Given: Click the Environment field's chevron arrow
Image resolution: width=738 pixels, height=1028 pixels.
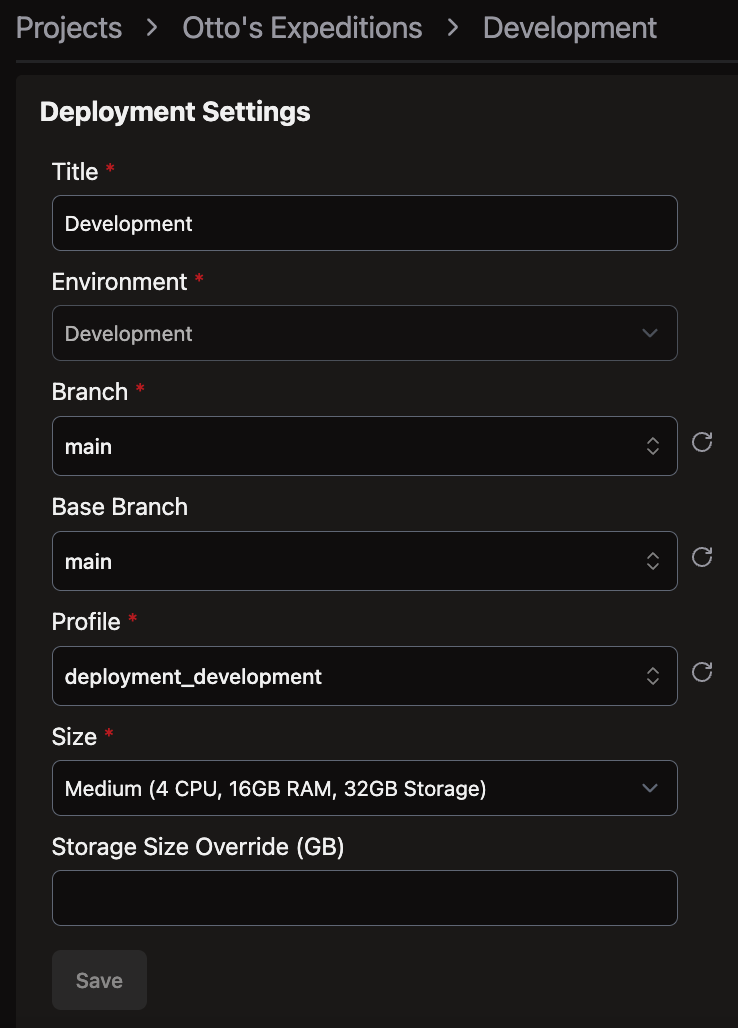Looking at the screenshot, I should point(650,333).
